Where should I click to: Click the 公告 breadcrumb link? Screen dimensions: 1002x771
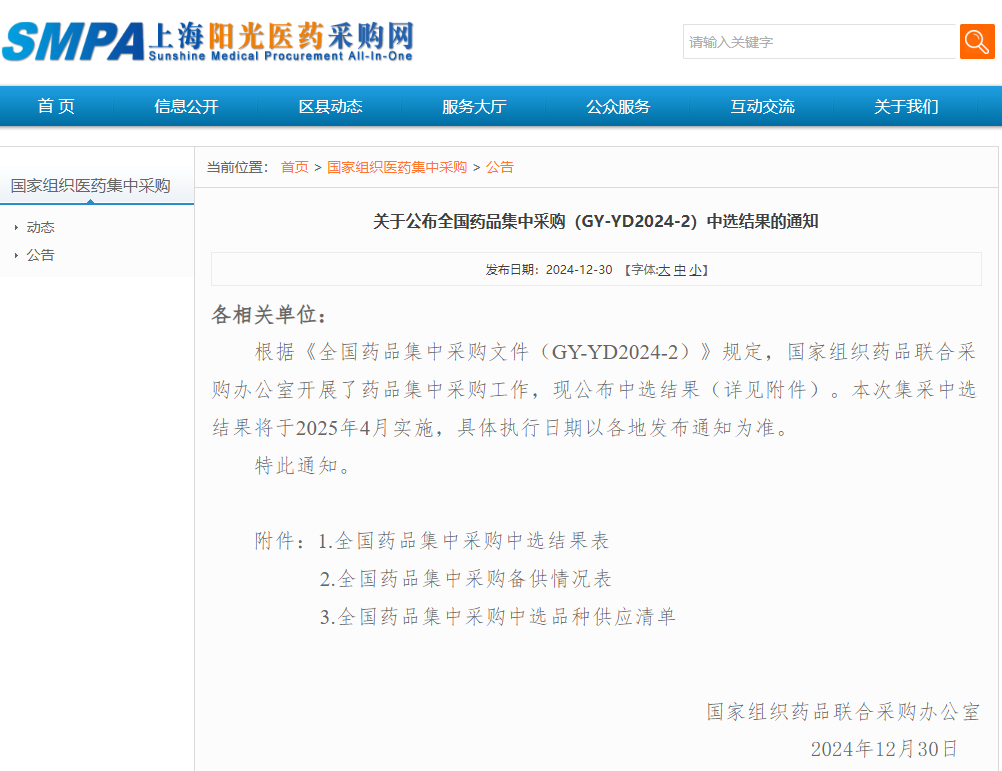tap(500, 167)
